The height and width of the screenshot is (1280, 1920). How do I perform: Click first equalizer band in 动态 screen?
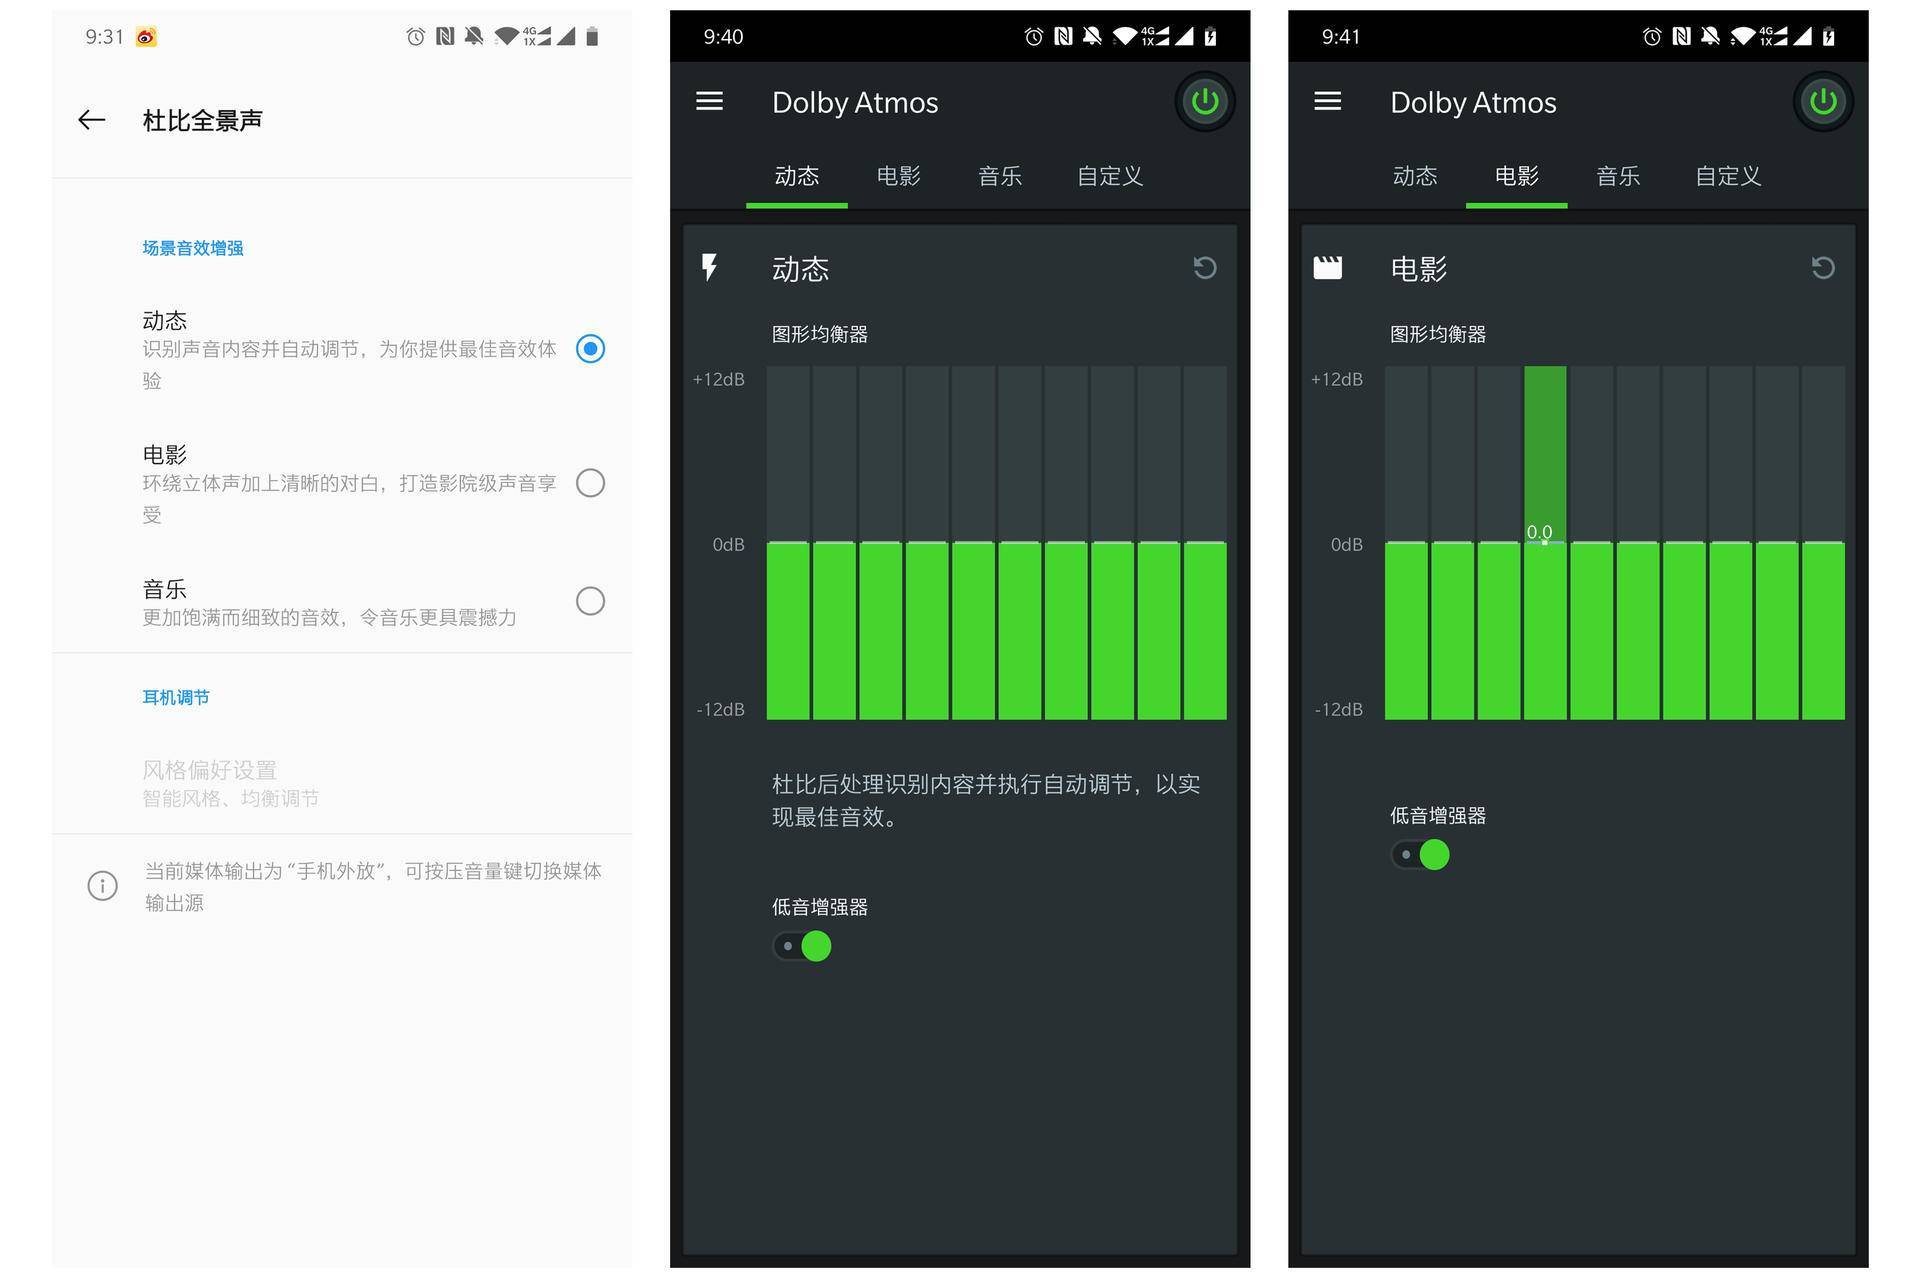click(788, 541)
